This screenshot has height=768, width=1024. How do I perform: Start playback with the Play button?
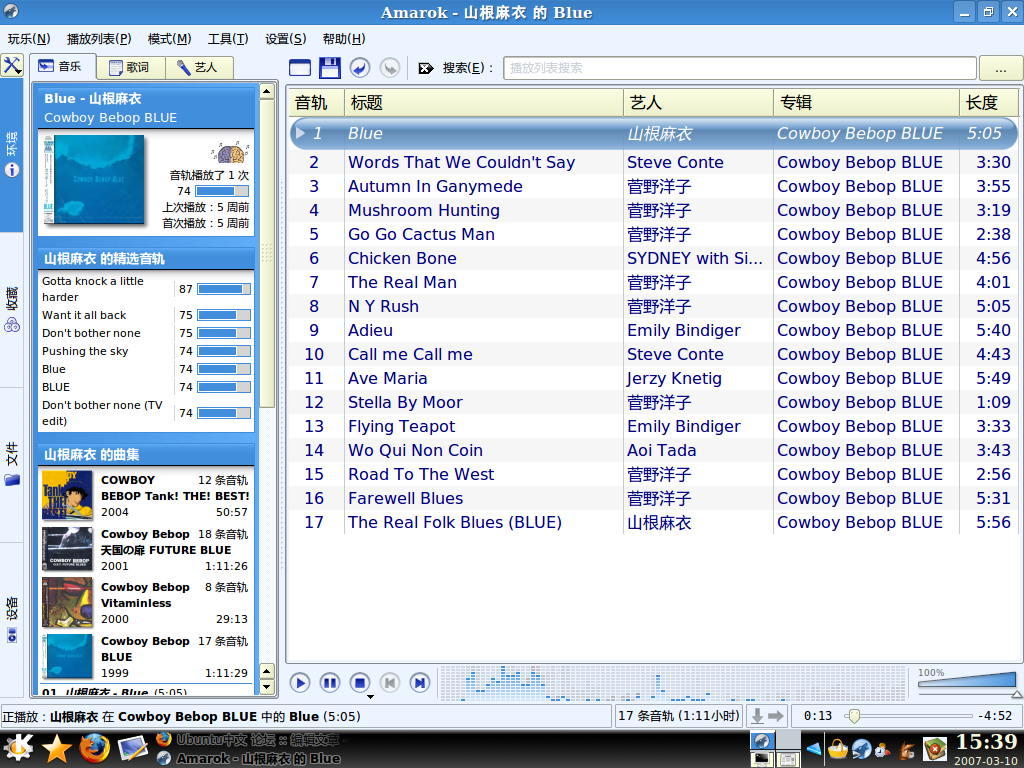point(300,683)
